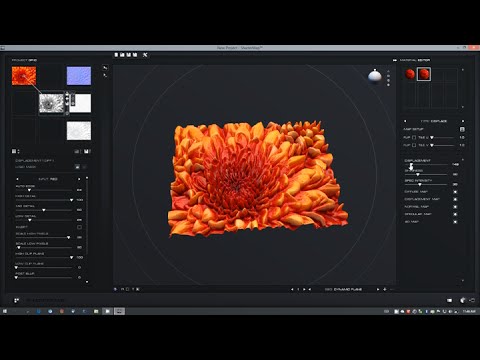Switch material Type Displace to previous

[x=405, y=121]
